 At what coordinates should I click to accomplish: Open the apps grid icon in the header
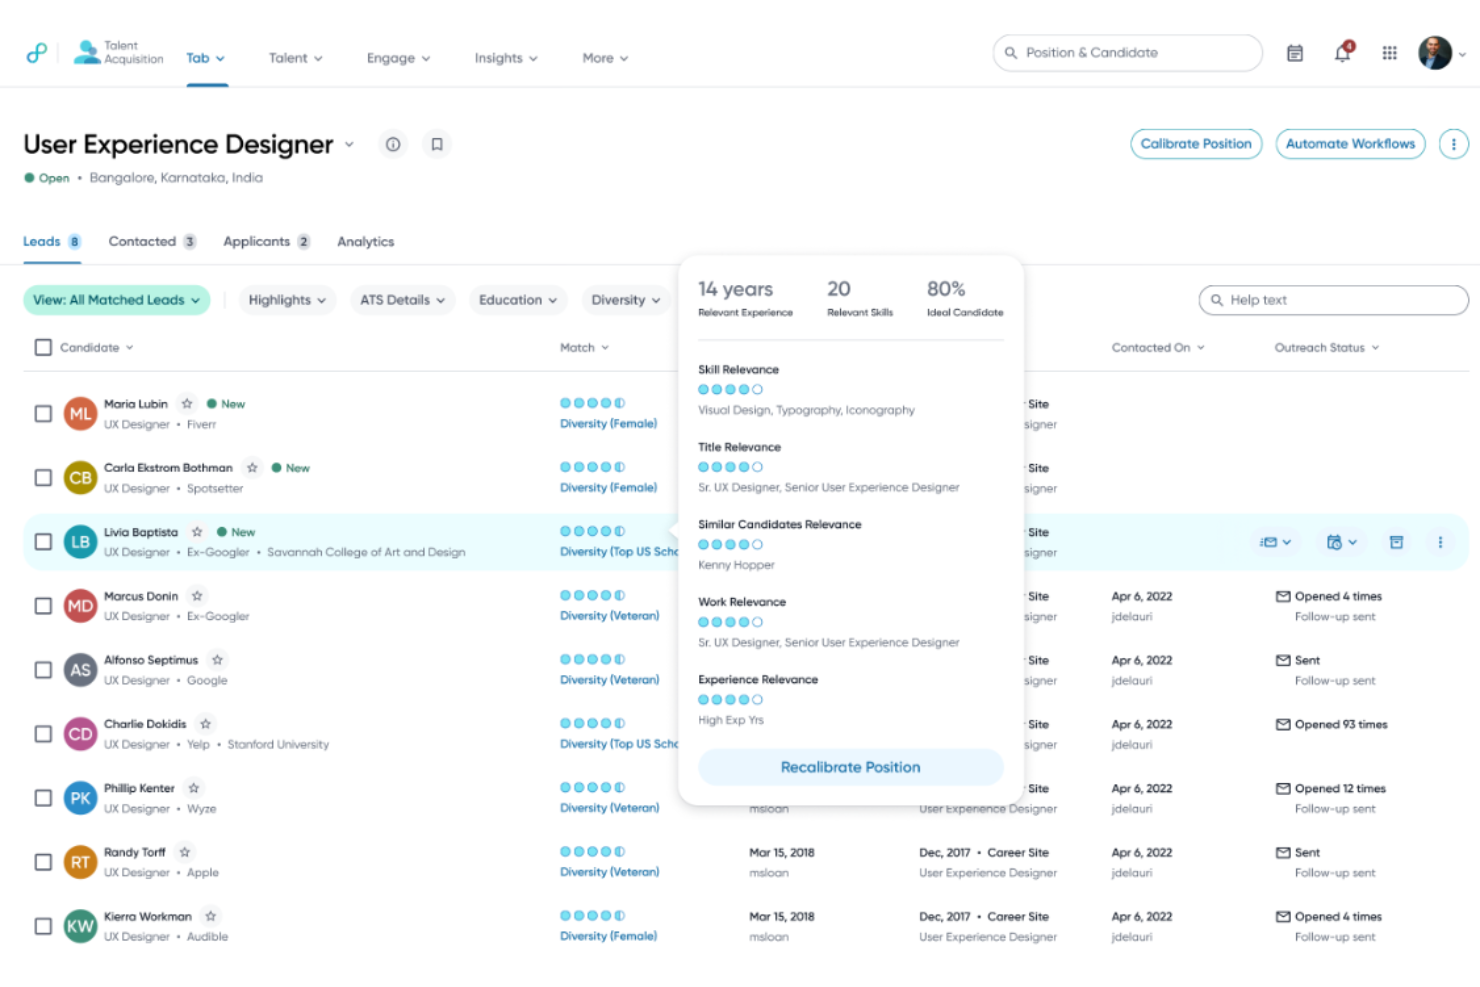click(1389, 52)
